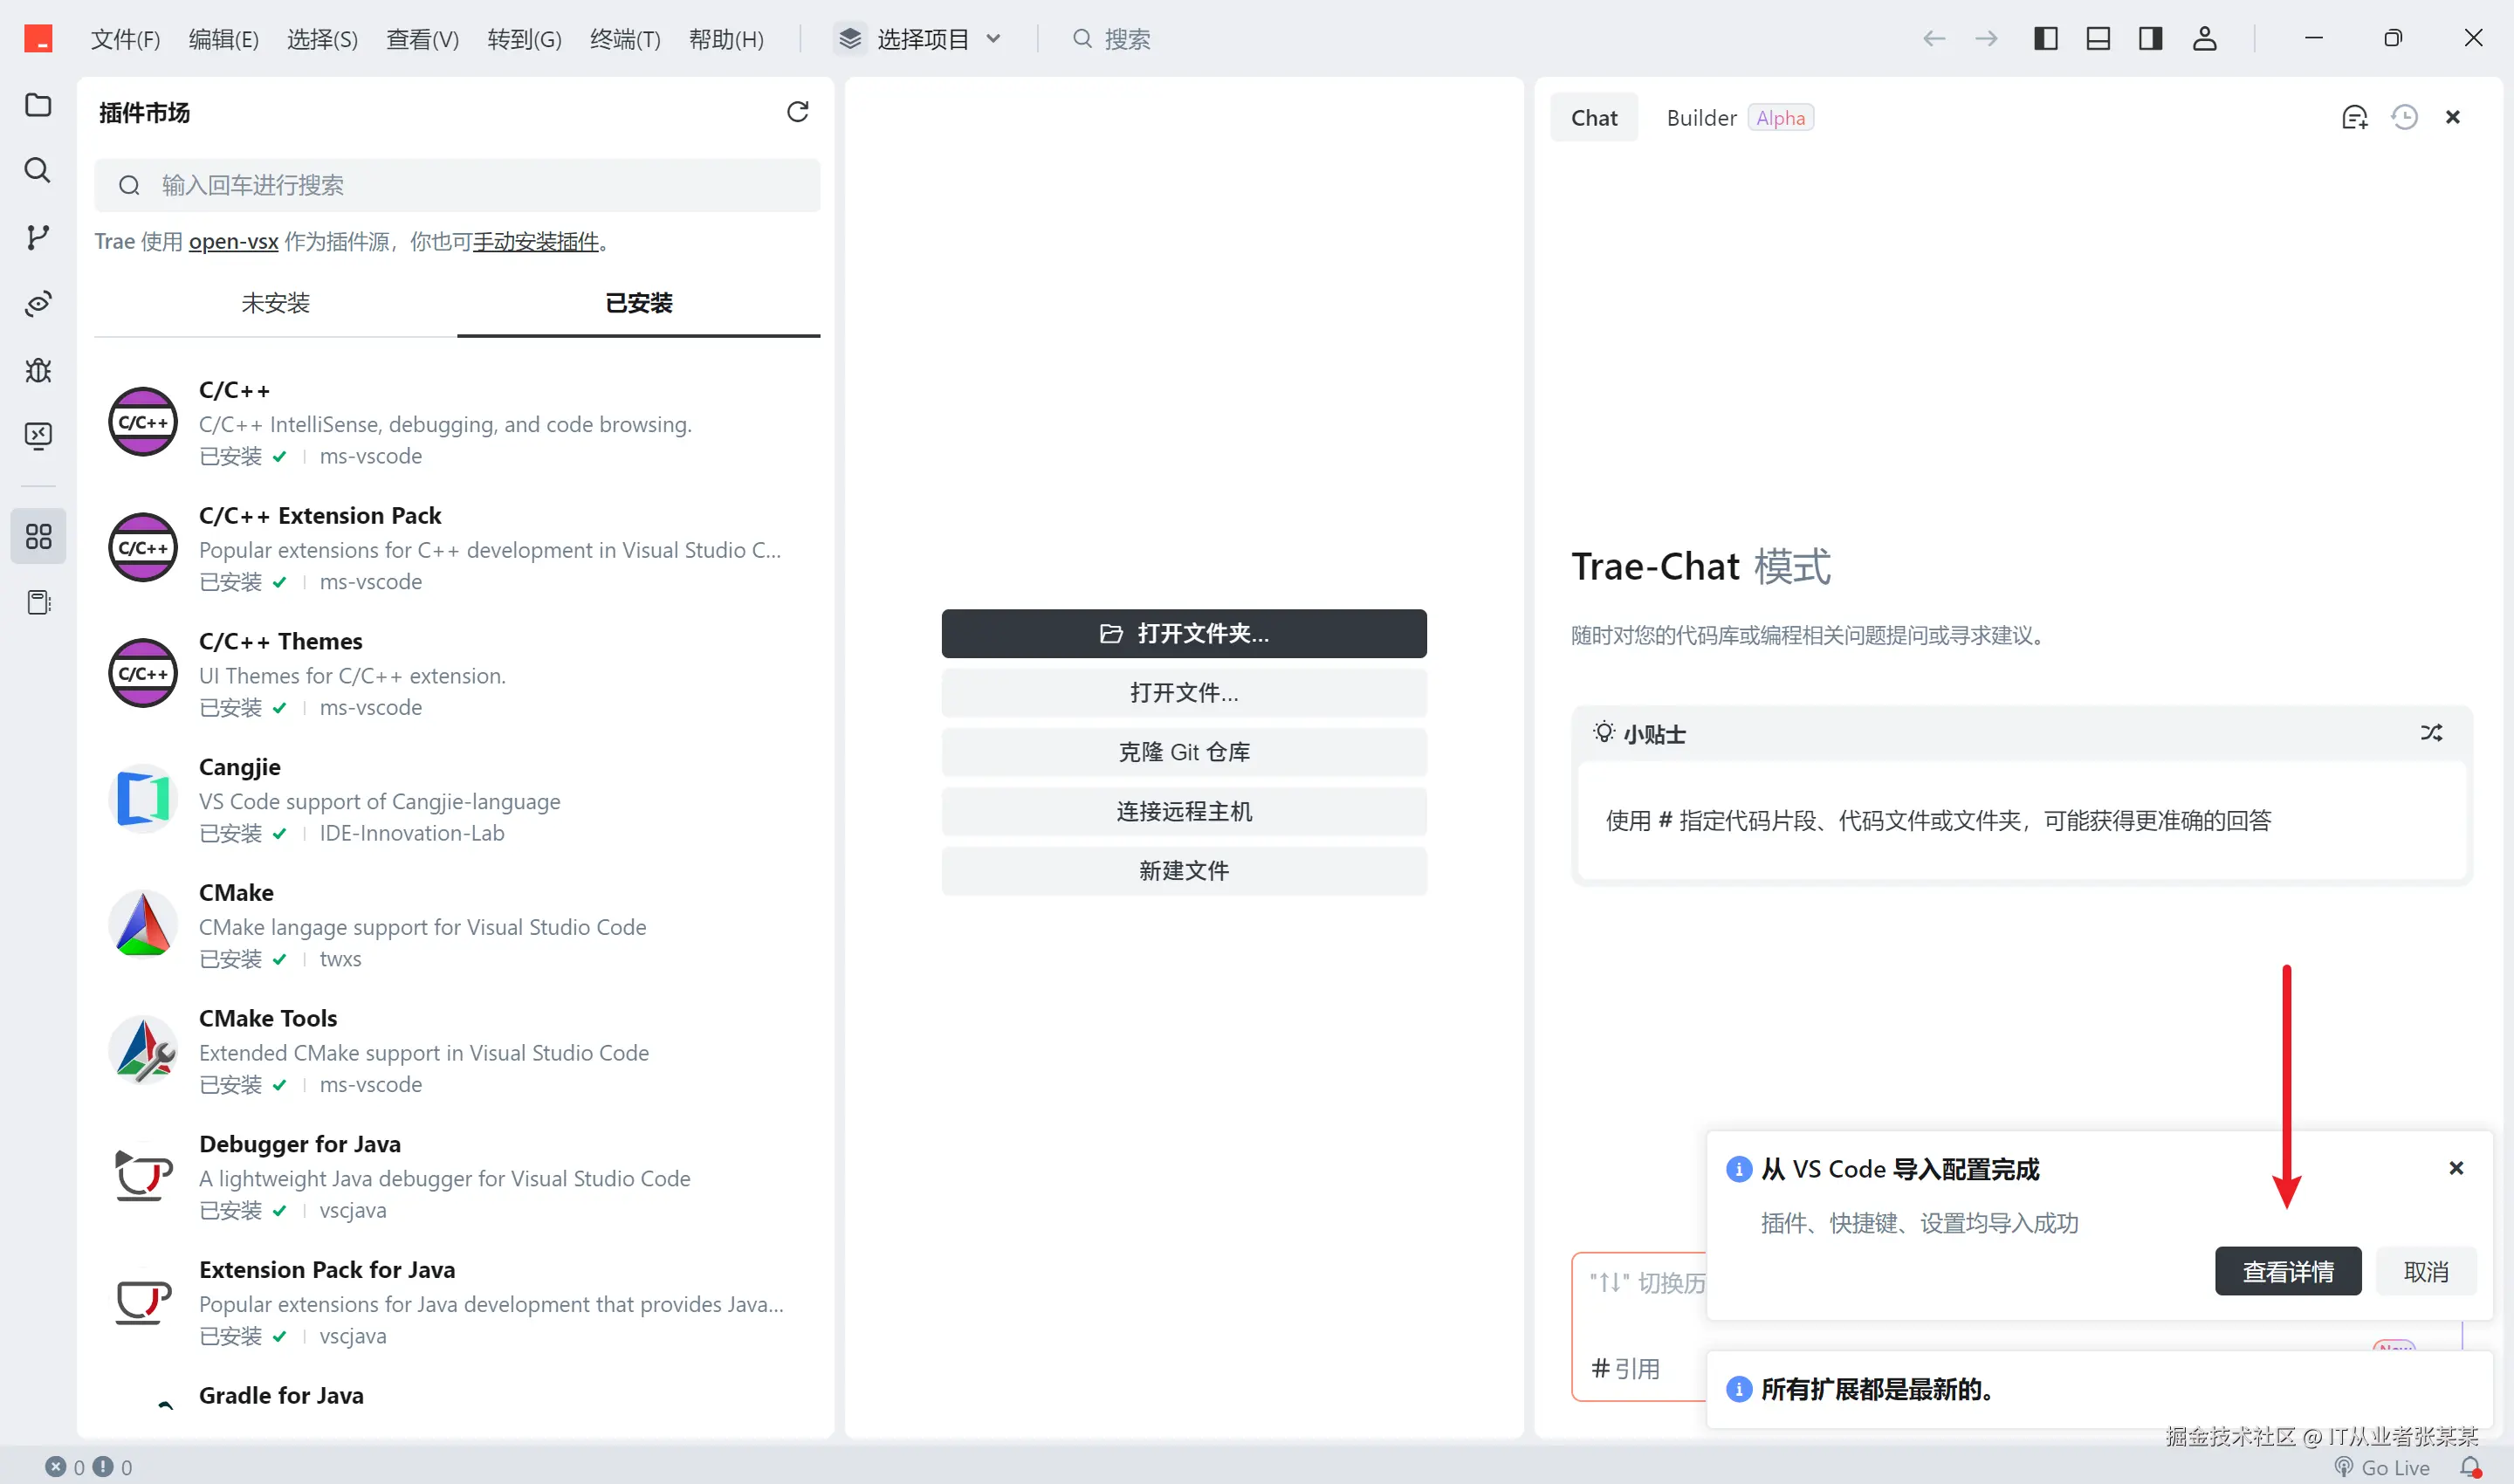2514x1484 pixels.
Task: Start a new chat session icon
Action: click(2354, 118)
